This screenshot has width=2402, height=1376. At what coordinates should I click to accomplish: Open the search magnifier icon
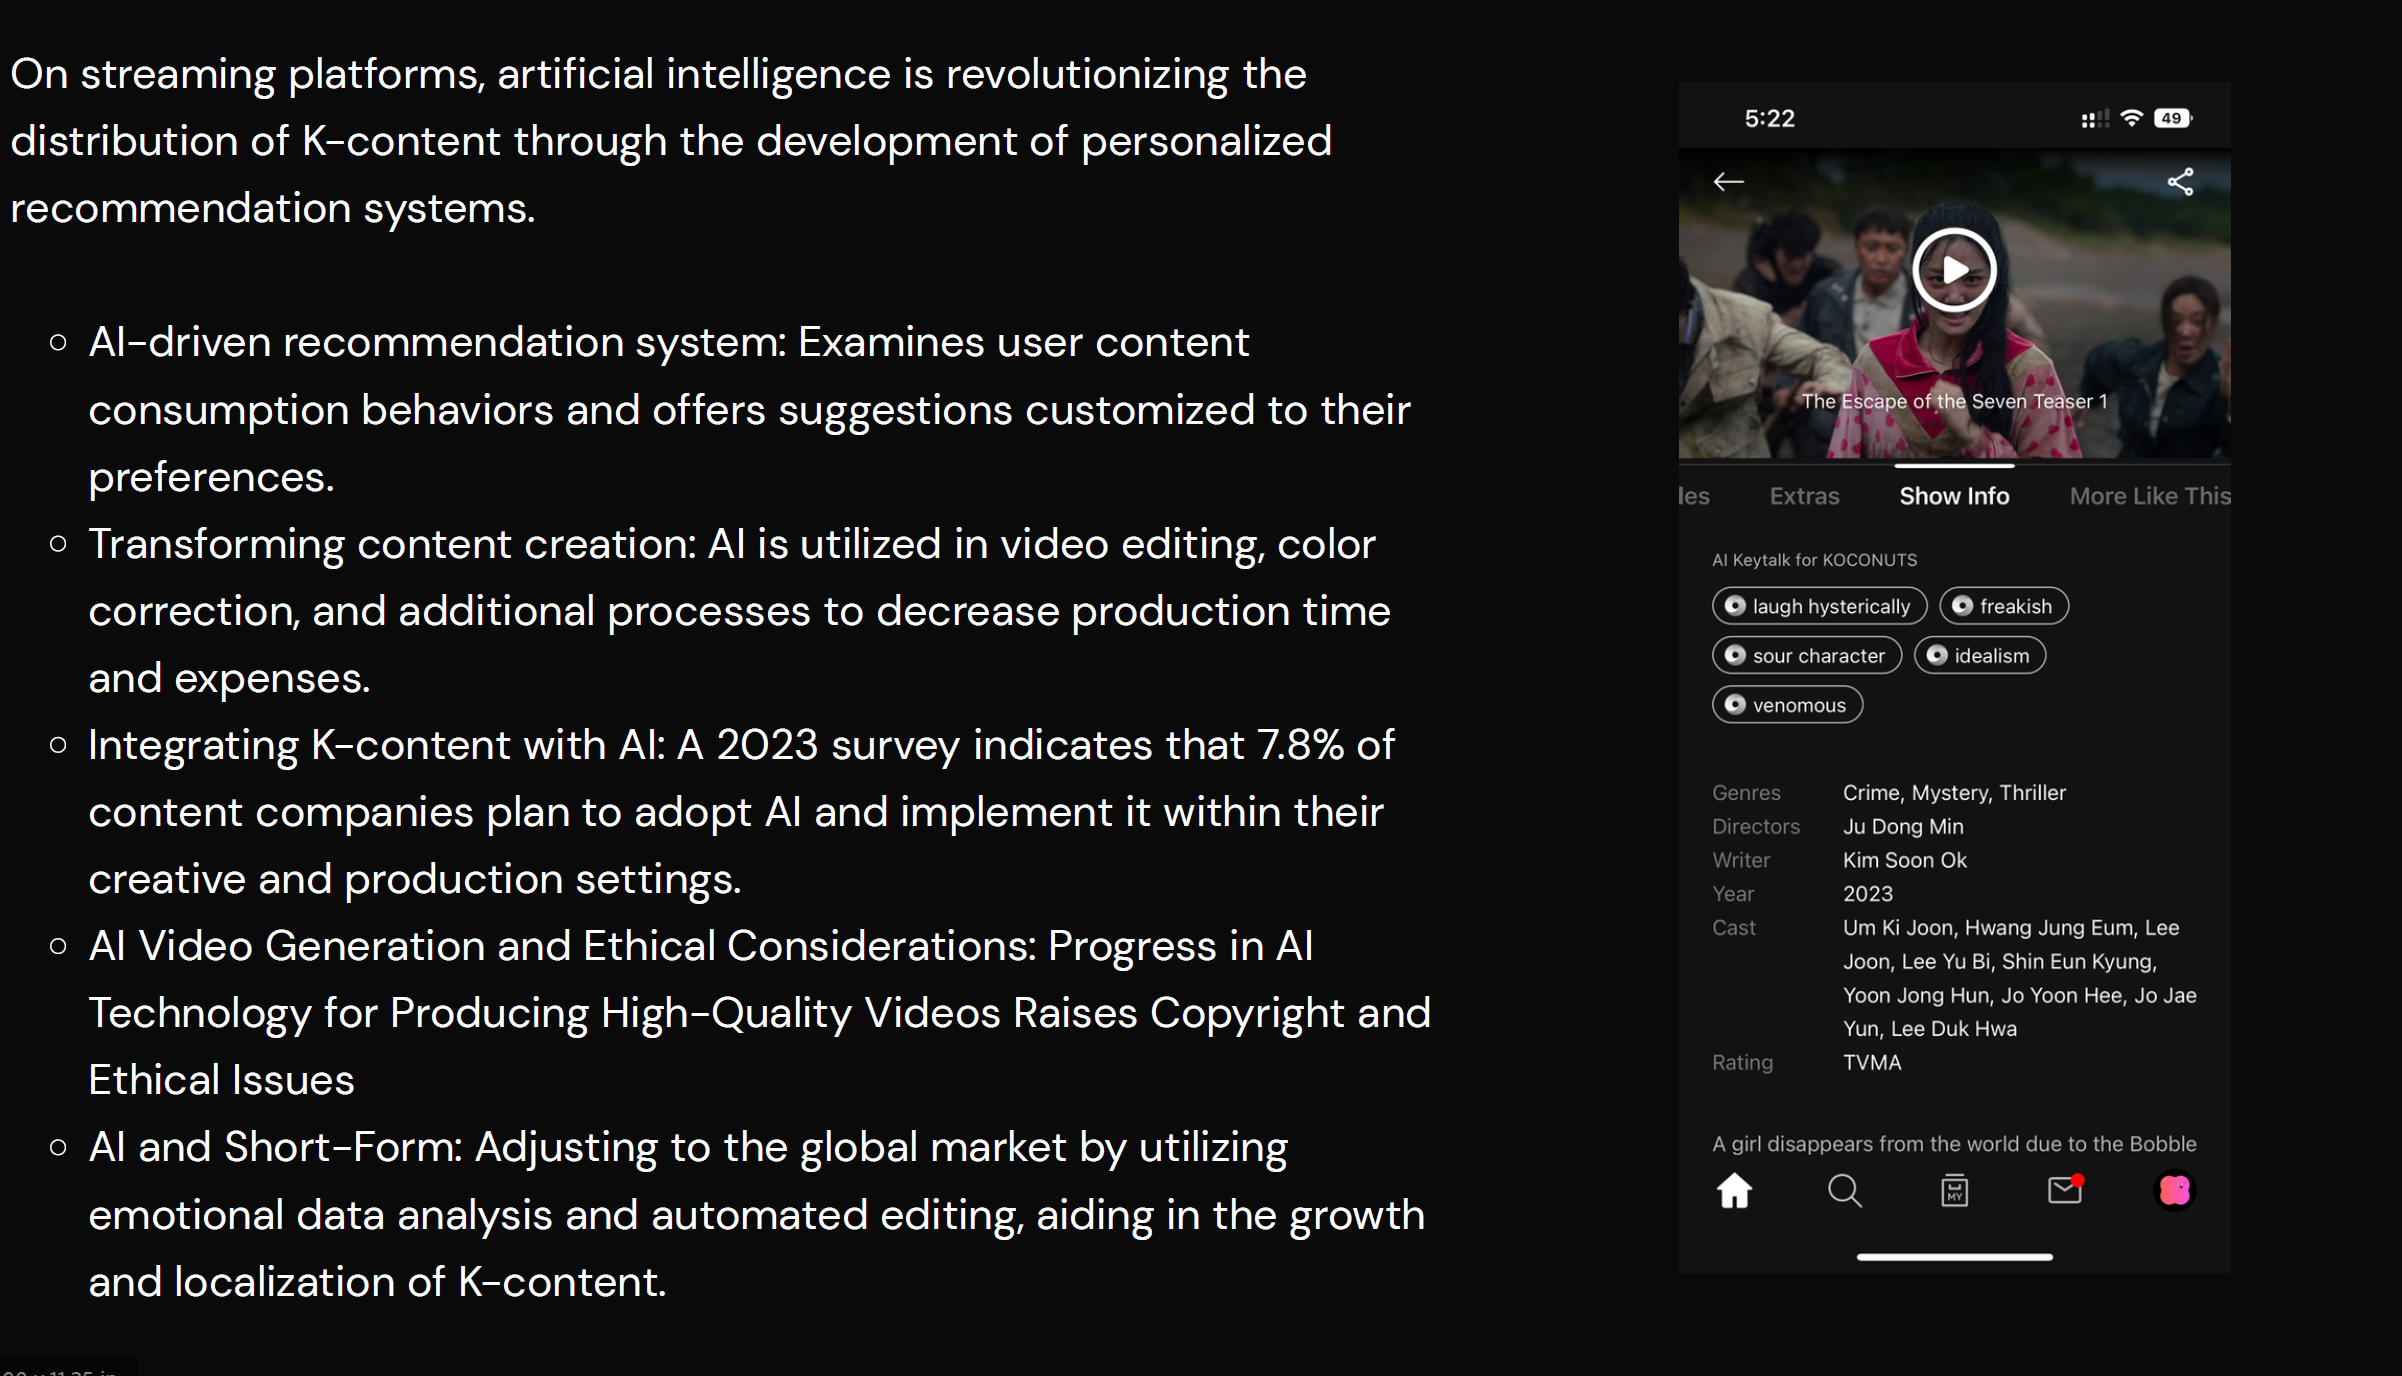point(1844,1191)
